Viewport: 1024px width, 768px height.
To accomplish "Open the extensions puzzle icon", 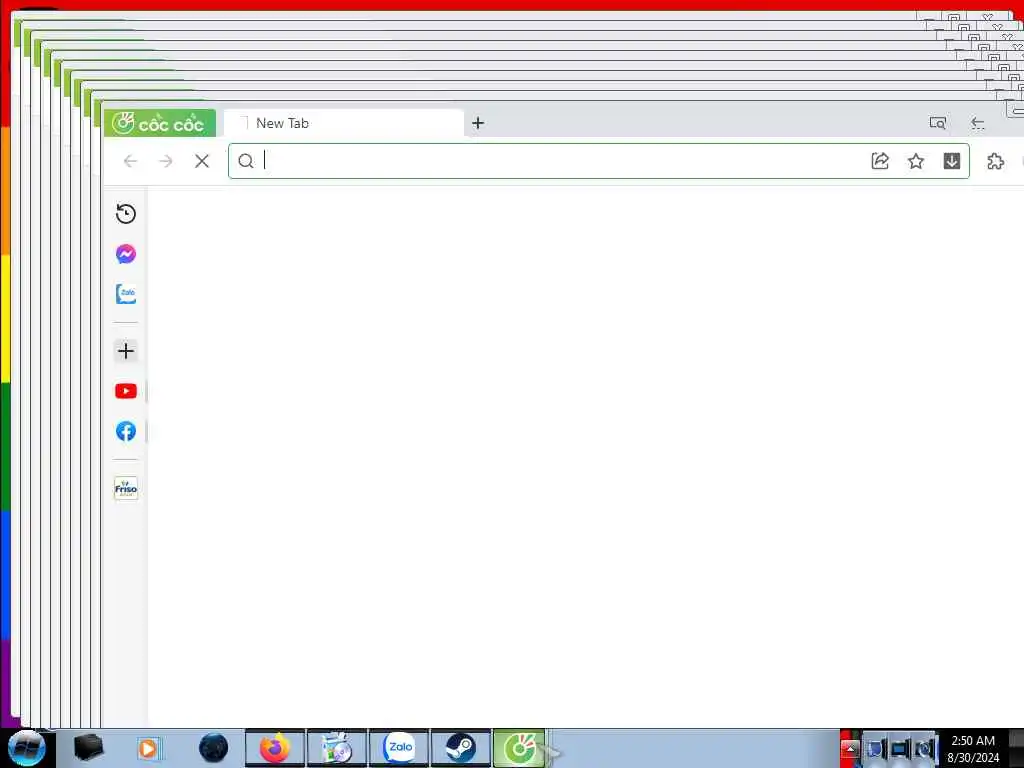I will tap(995, 161).
